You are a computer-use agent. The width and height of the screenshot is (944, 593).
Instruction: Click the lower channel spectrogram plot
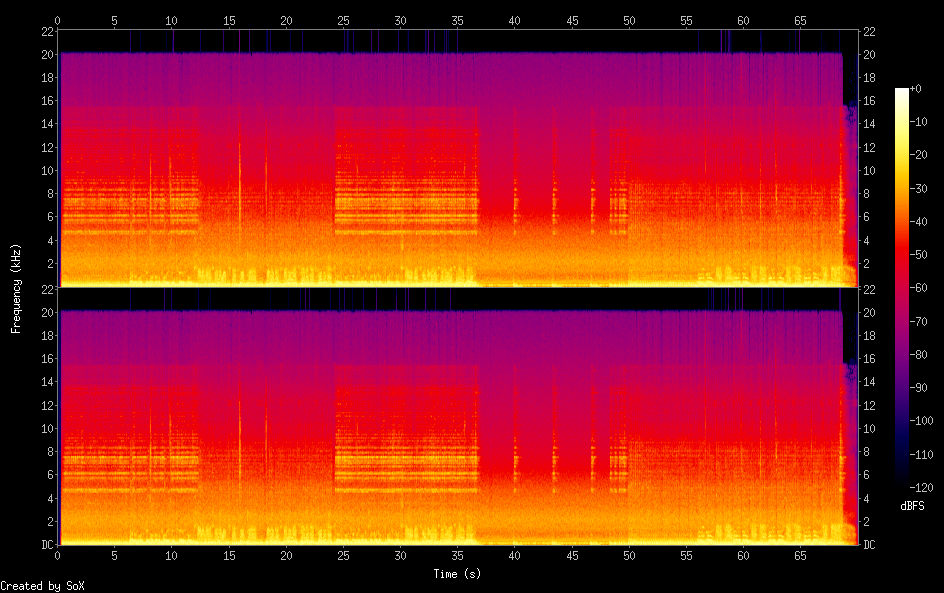[x=458, y=417]
